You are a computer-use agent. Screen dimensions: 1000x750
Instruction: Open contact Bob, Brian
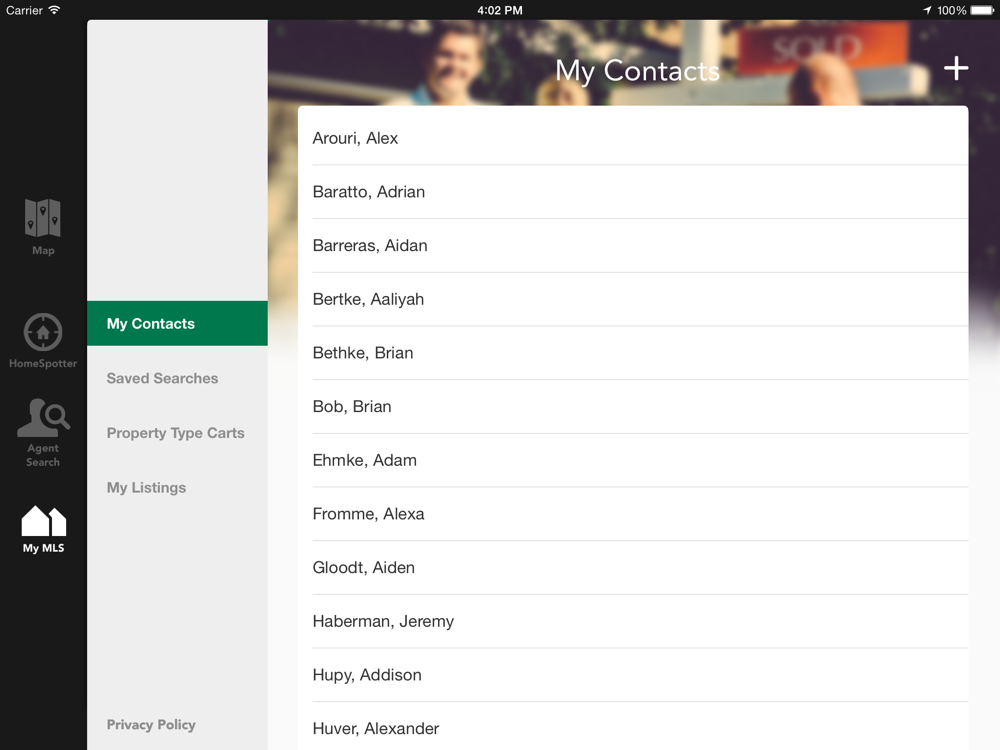[633, 406]
